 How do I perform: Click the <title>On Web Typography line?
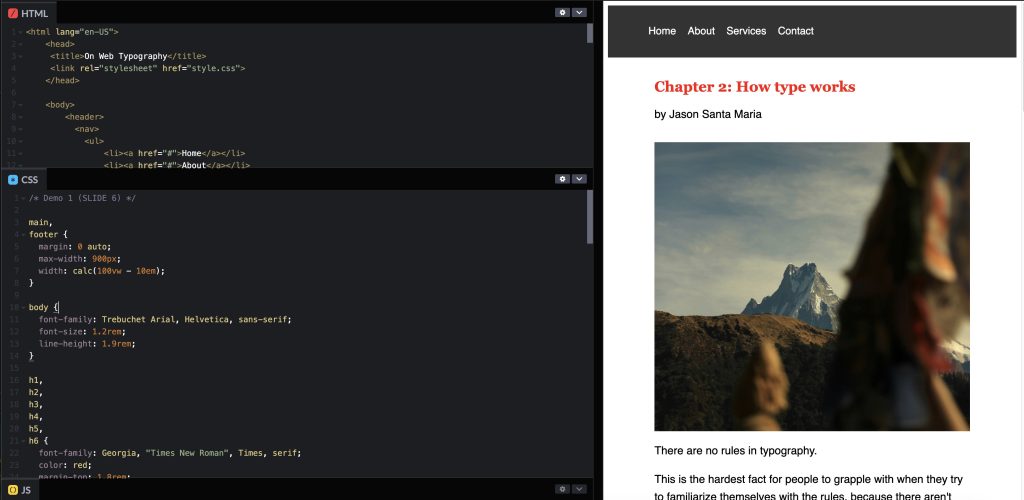pos(128,56)
